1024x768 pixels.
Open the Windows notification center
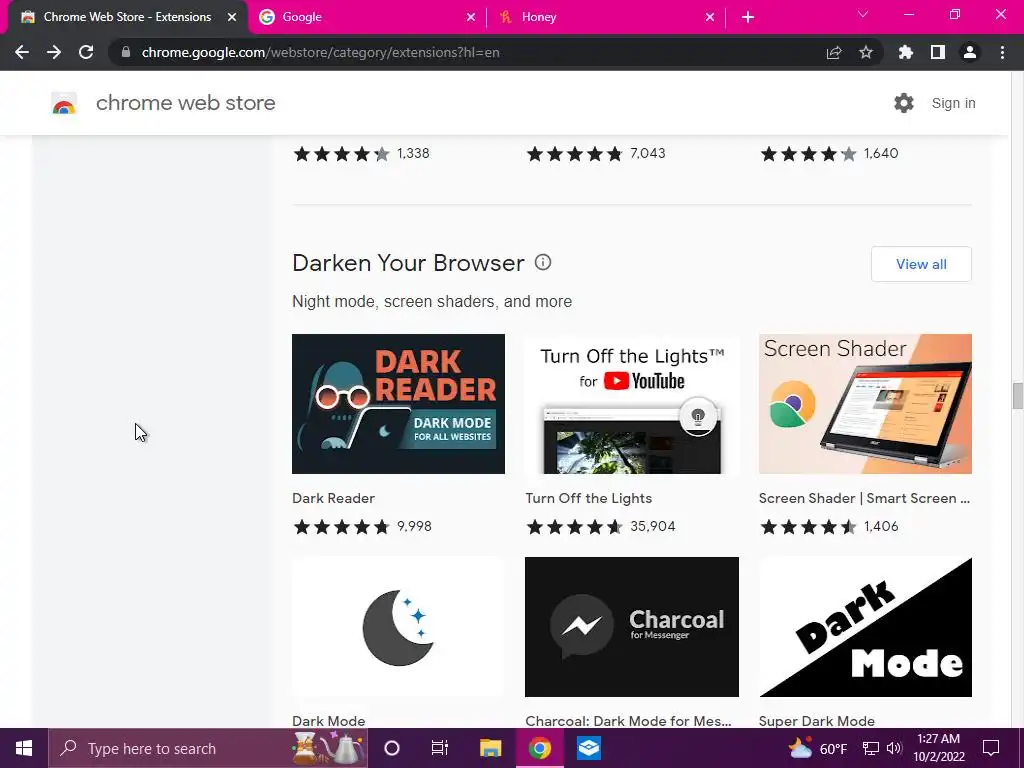[x=991, y=748]
